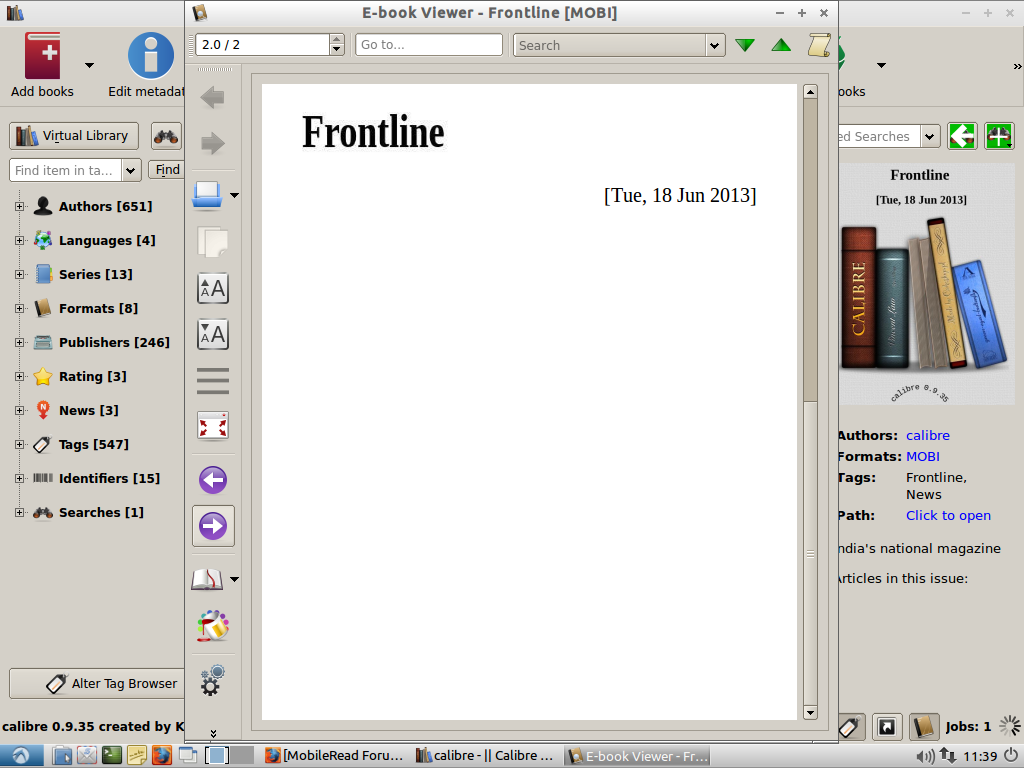Image resolution: width=1024 pixels, height=768 pixels.
Task: Click the Frontline book cover thumbnail
Action: pyautogui.click(x=927, y=283)
